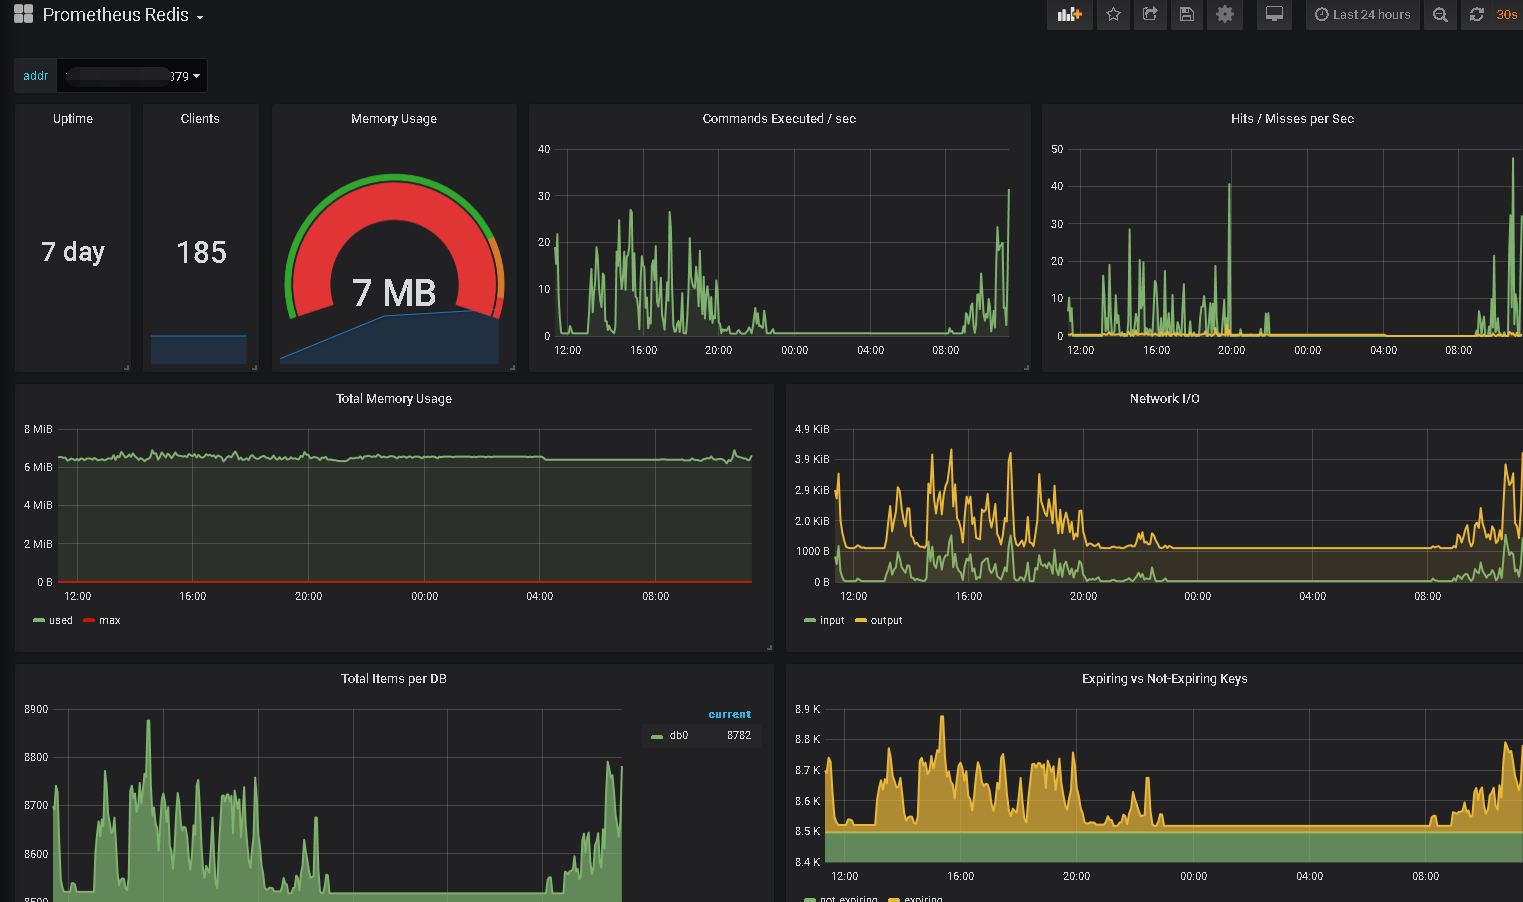Cycle view mode with monitor icon
This screenshot has height=902, width=1523.
[x=1274, y=15]
